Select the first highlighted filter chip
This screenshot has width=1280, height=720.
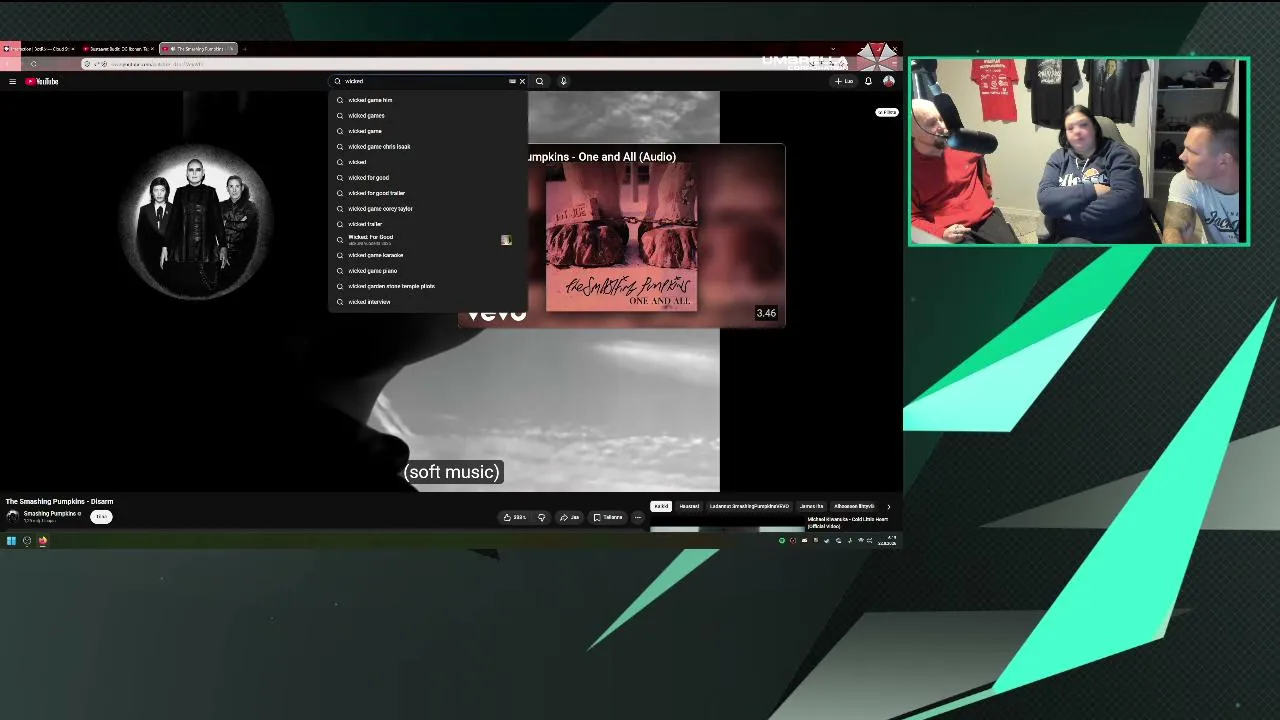point(661,506)
